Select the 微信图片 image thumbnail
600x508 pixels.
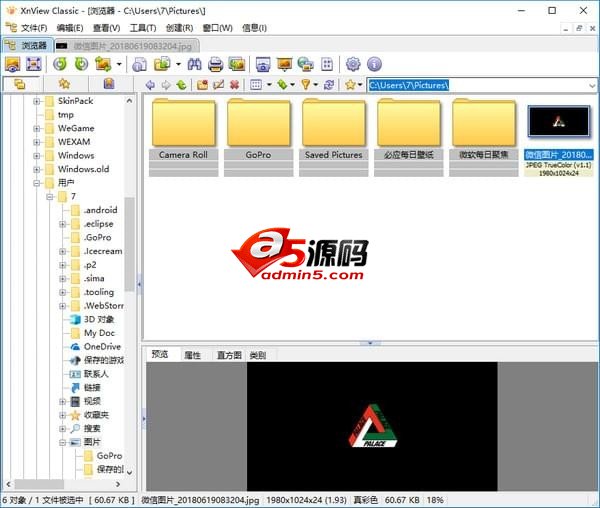tap(559, 140)
